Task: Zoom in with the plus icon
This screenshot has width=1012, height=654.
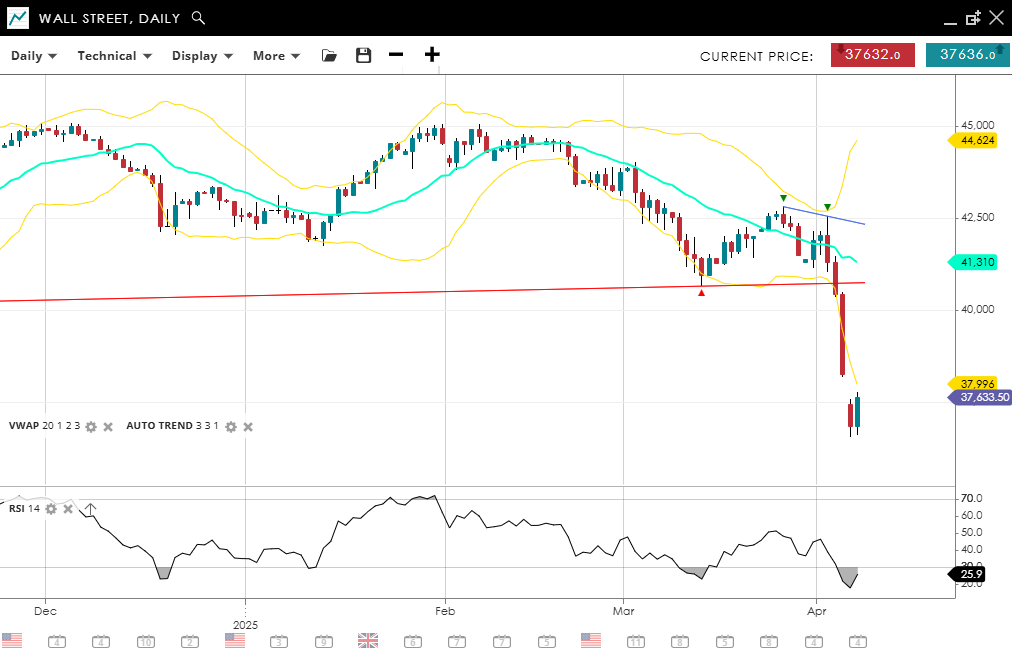Action: pos(432,55)
